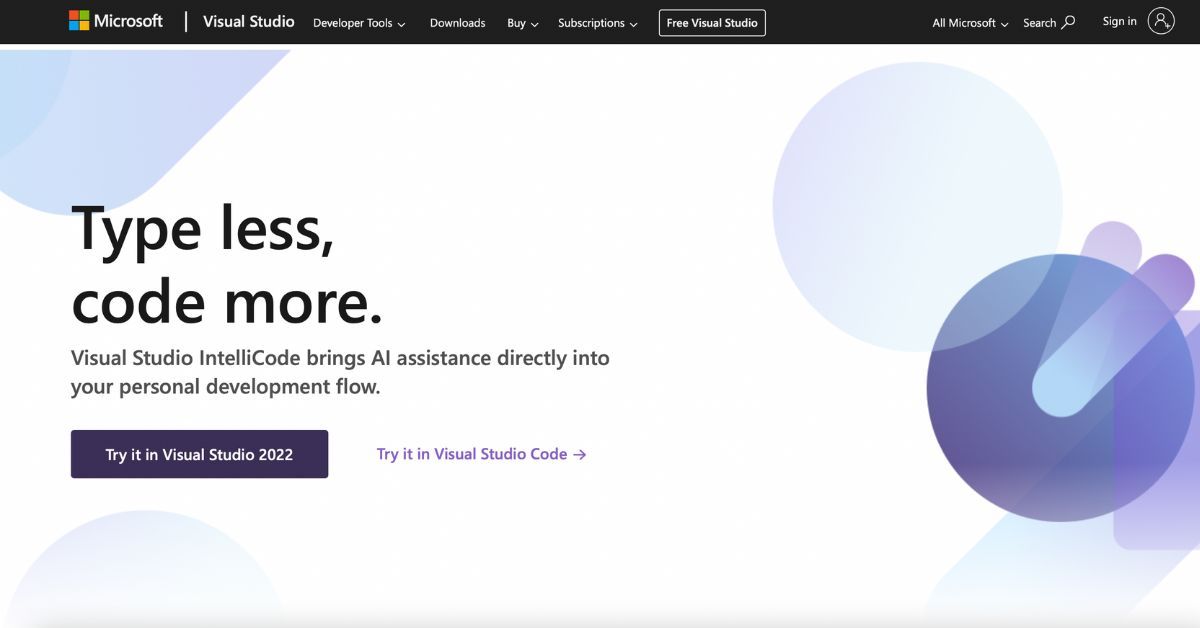Click the Sign in text label
The height and width of the screenshot is (628, 1200).
click(1119, 20)
